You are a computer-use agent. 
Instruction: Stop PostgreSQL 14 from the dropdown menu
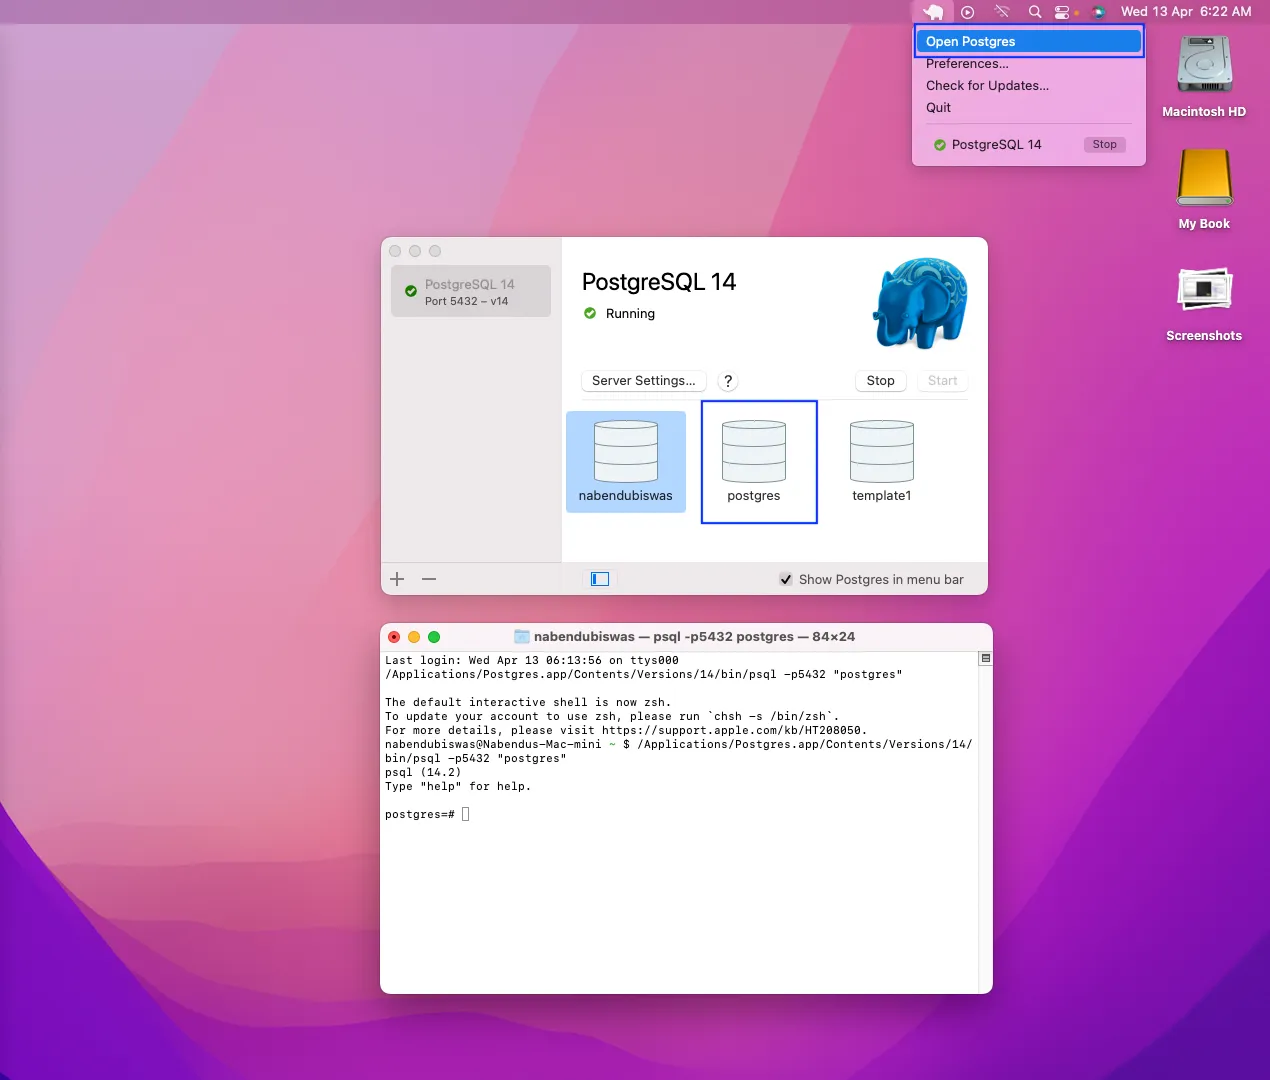click(1104, 144)
